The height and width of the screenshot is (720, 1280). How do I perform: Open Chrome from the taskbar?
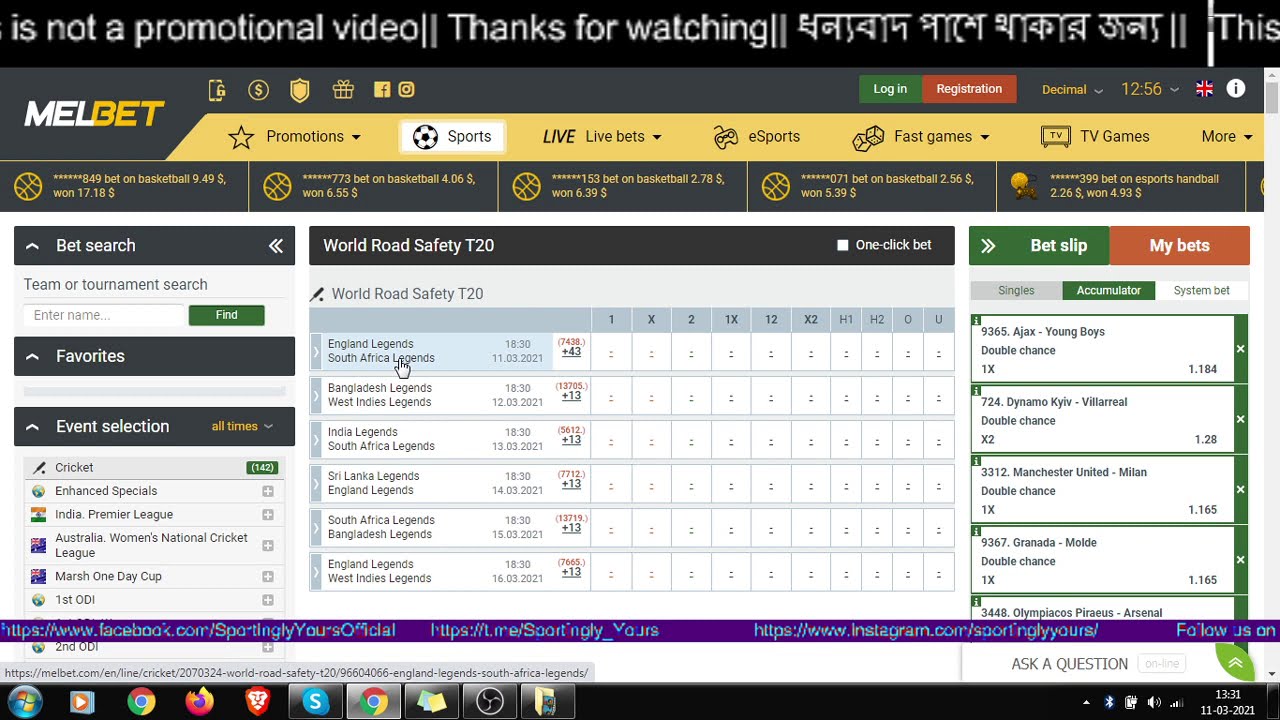tap(141, 702)
